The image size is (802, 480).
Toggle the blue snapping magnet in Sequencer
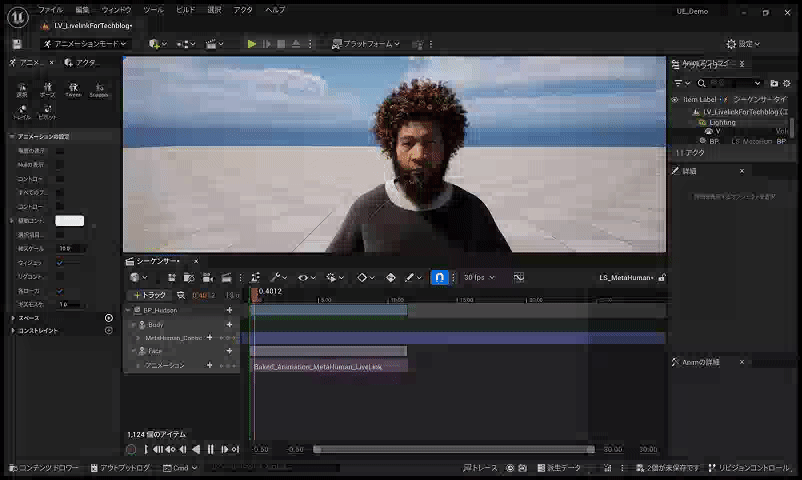(x=439, y=277)
